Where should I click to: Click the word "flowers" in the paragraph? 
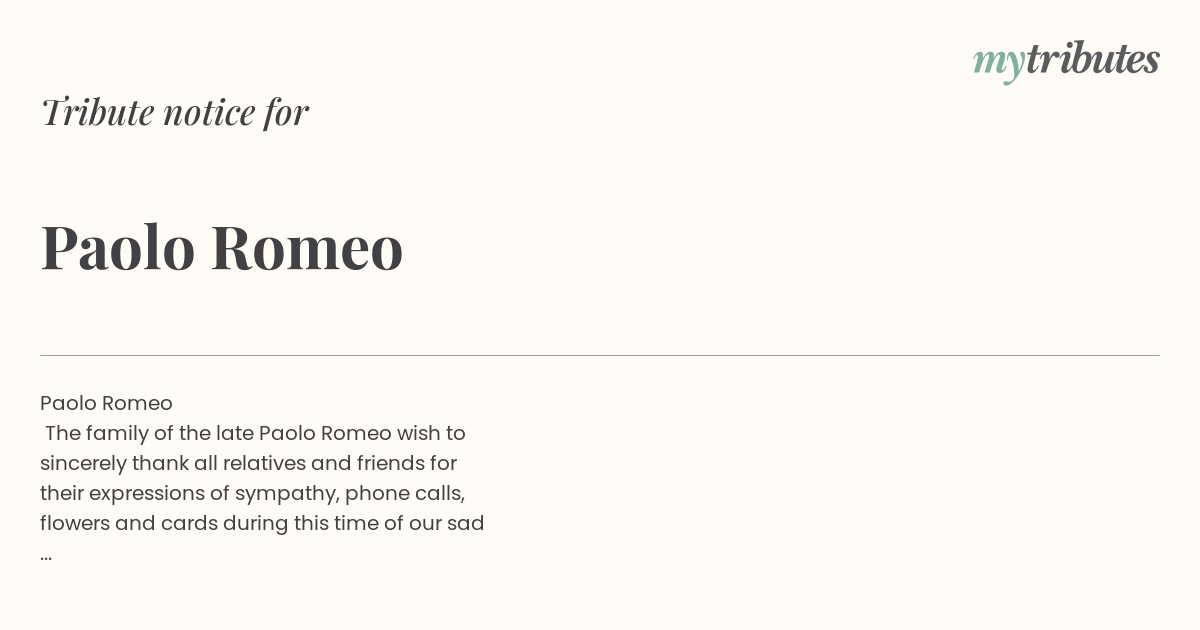pyautogui.click(x=75, y=523)
